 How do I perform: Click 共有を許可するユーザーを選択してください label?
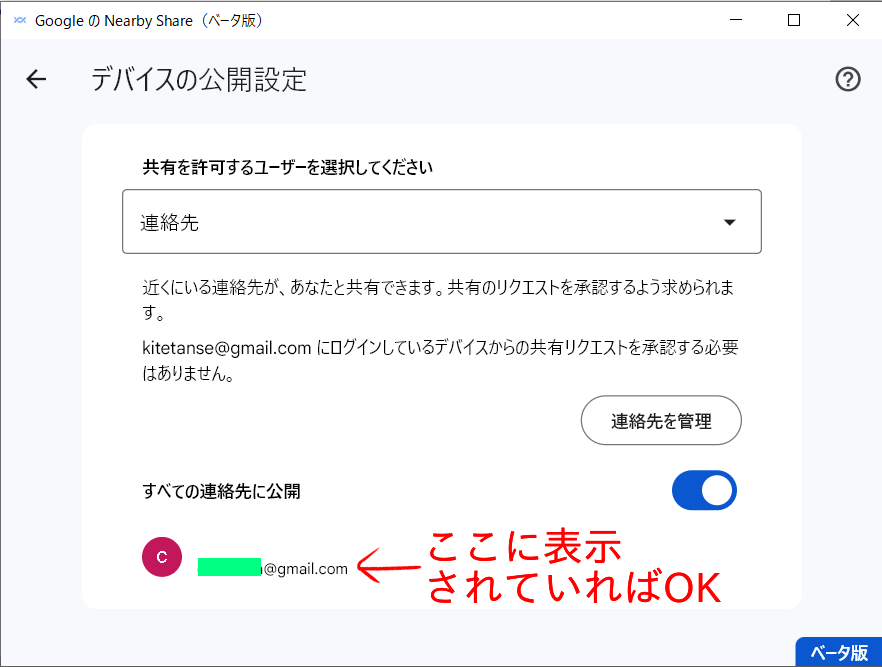point(287,167)
